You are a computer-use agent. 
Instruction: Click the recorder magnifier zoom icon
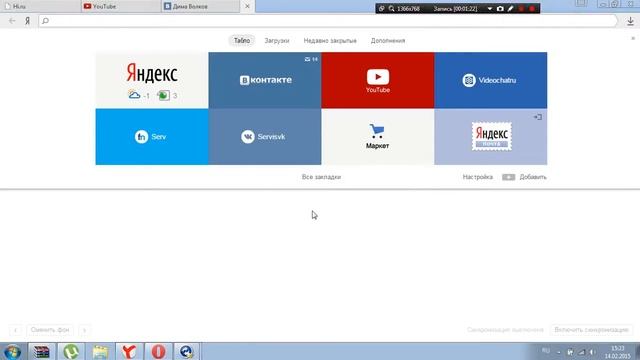coord(391,9)
